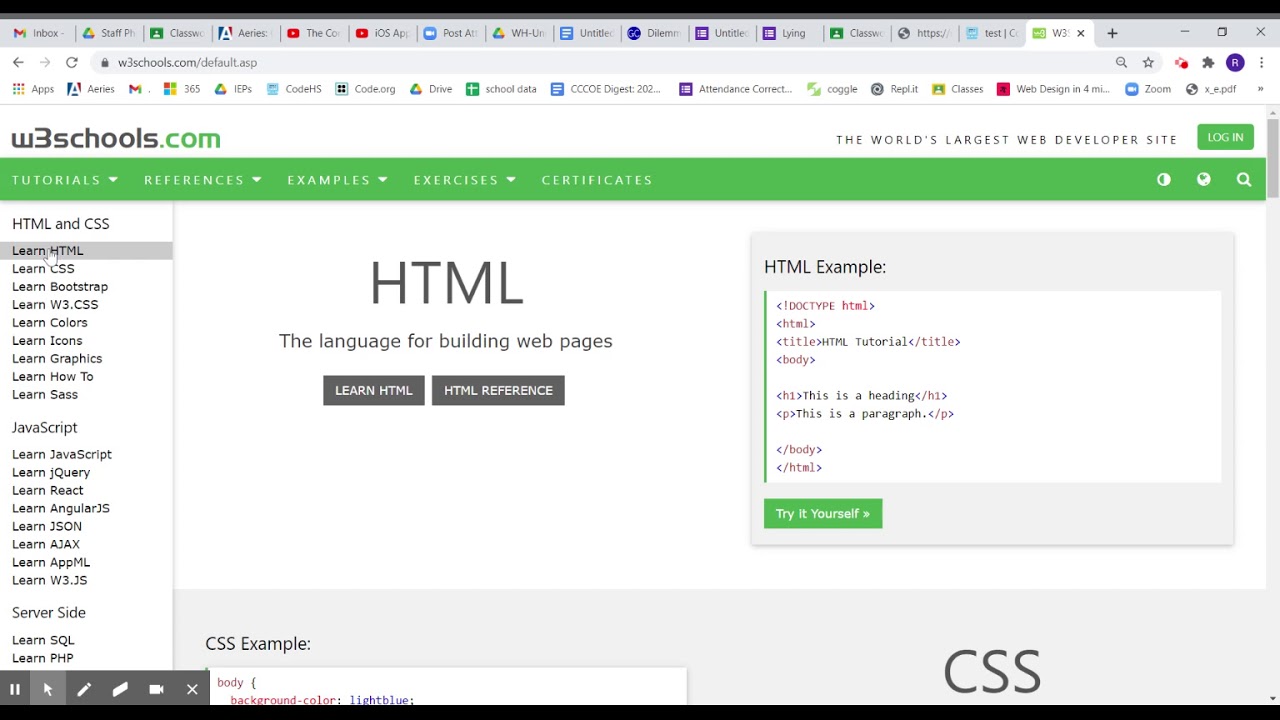Open the Chrome profile avatar R

click(x=1235, y=63)
